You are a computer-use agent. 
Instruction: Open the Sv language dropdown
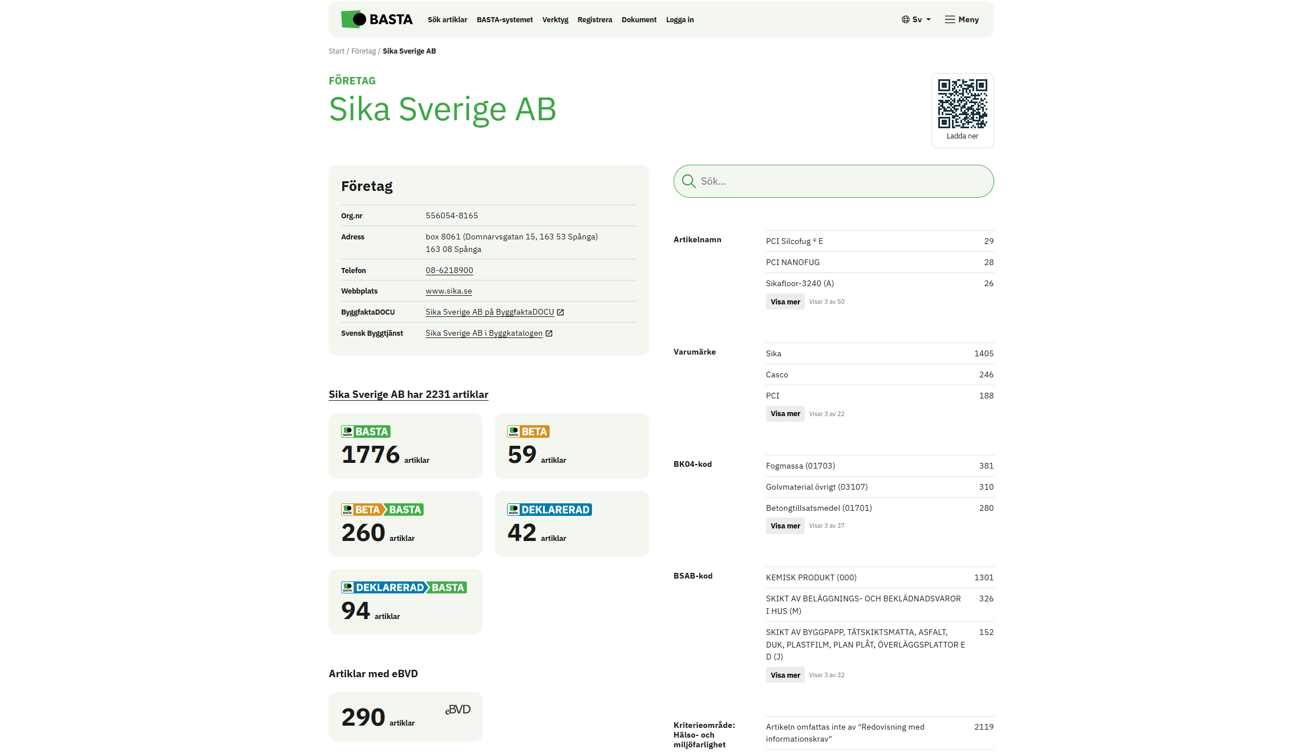click(916, 19)
